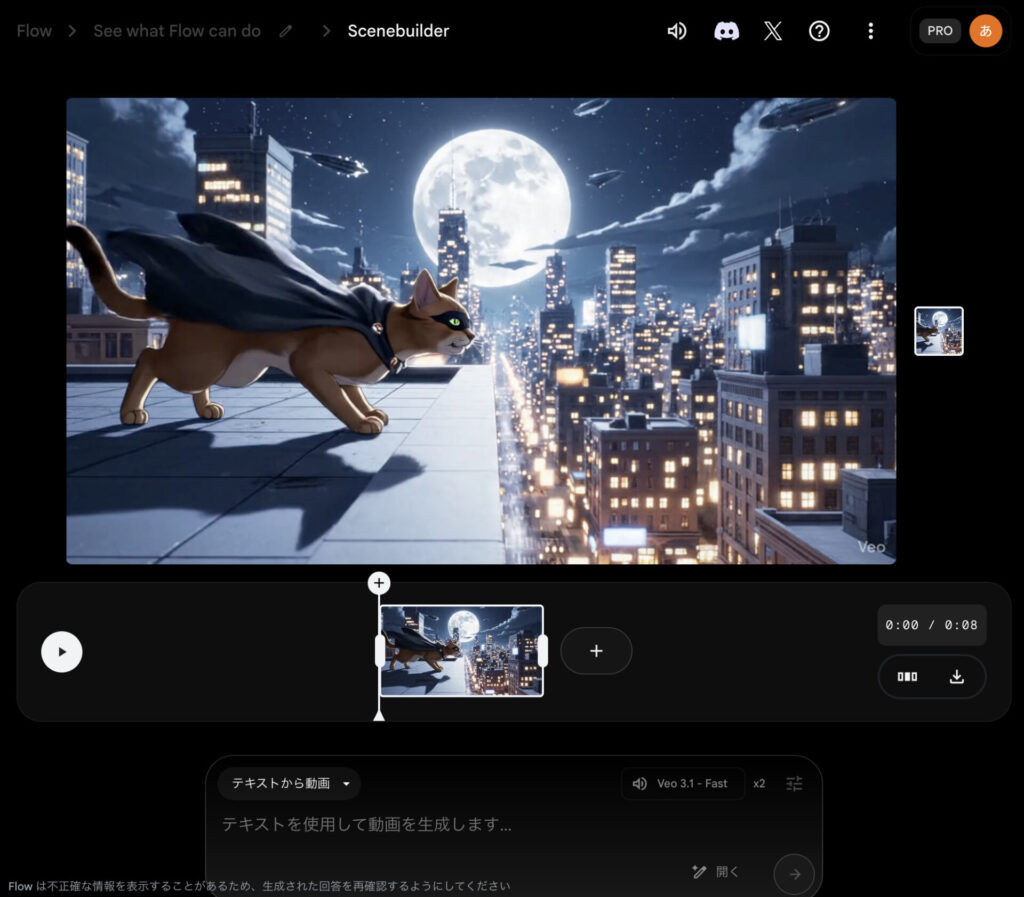Toggle the sound speaker icon in header

(x=677, y=31)
